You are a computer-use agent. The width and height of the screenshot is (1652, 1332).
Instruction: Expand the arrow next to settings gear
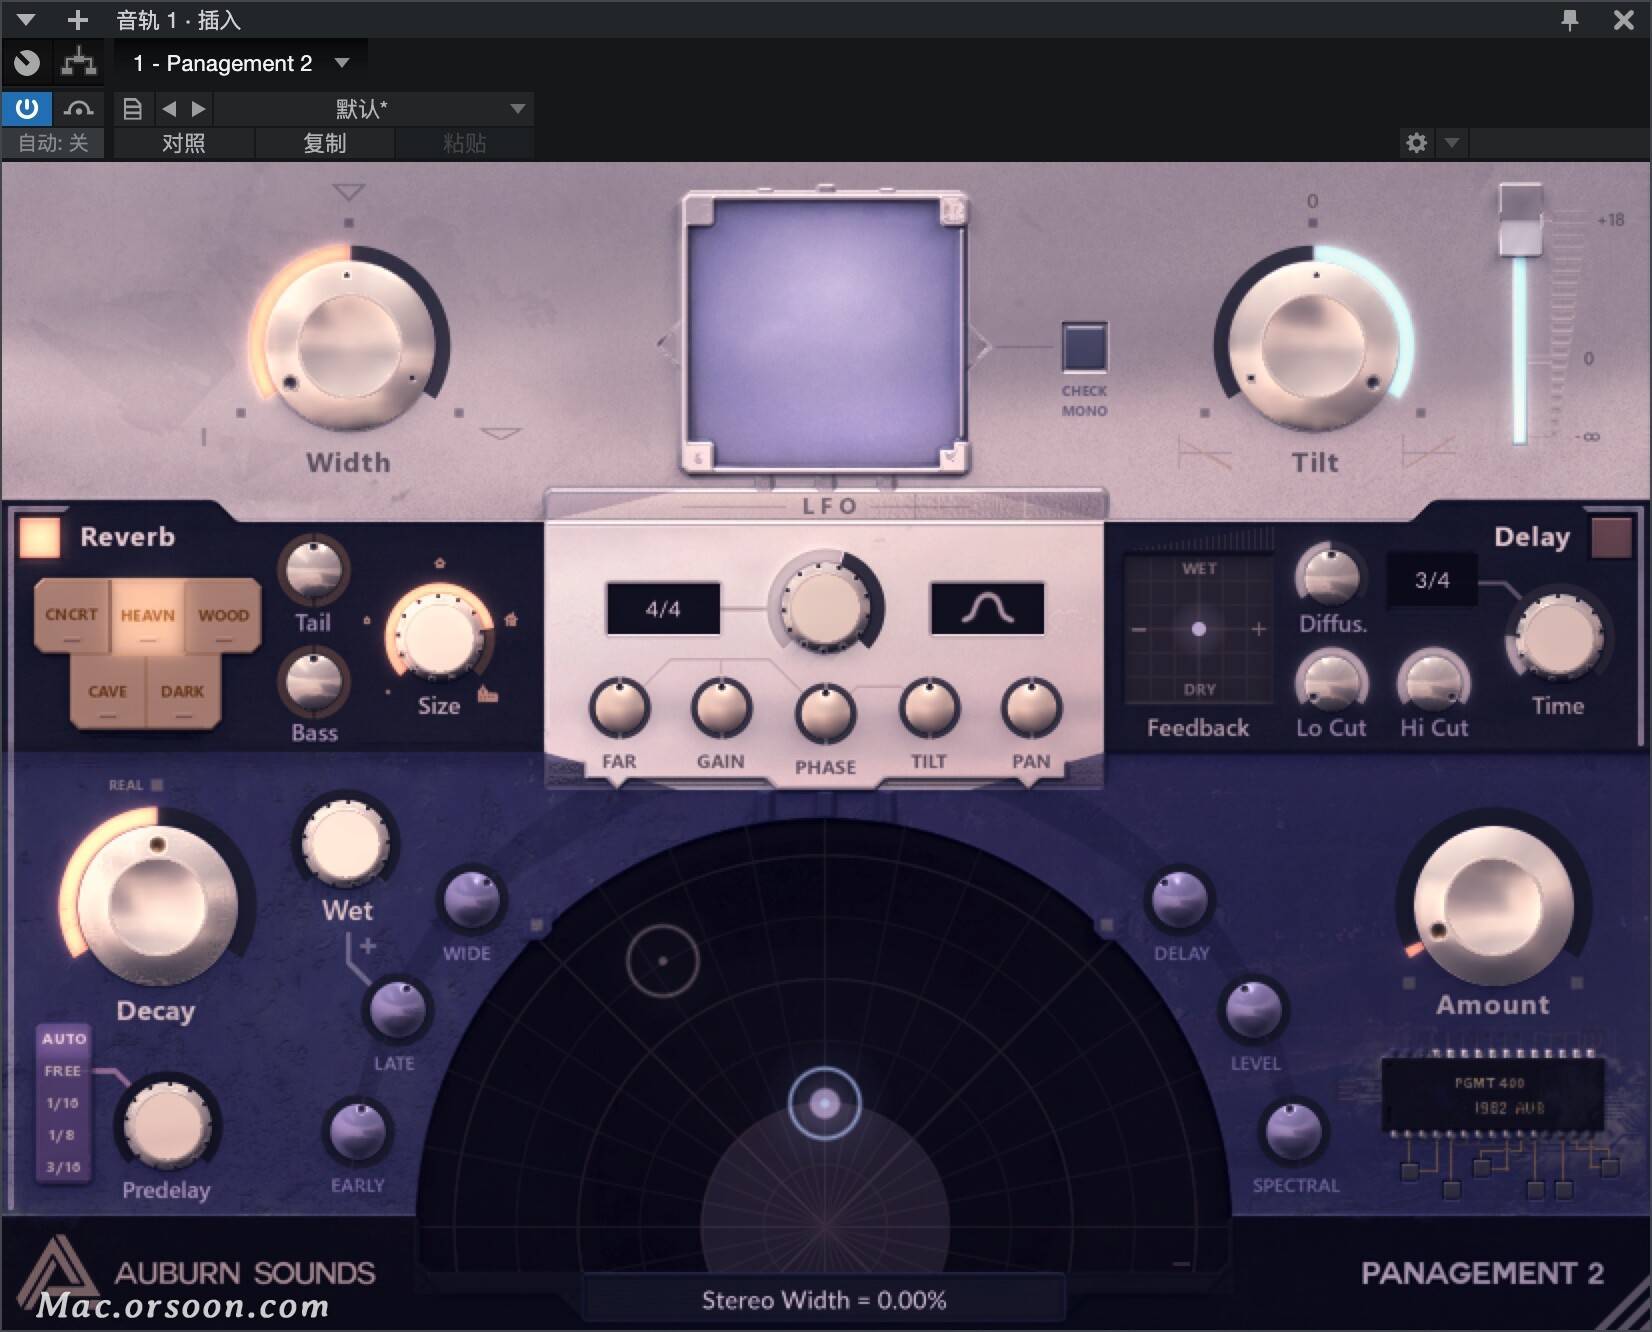(1452, 143)
